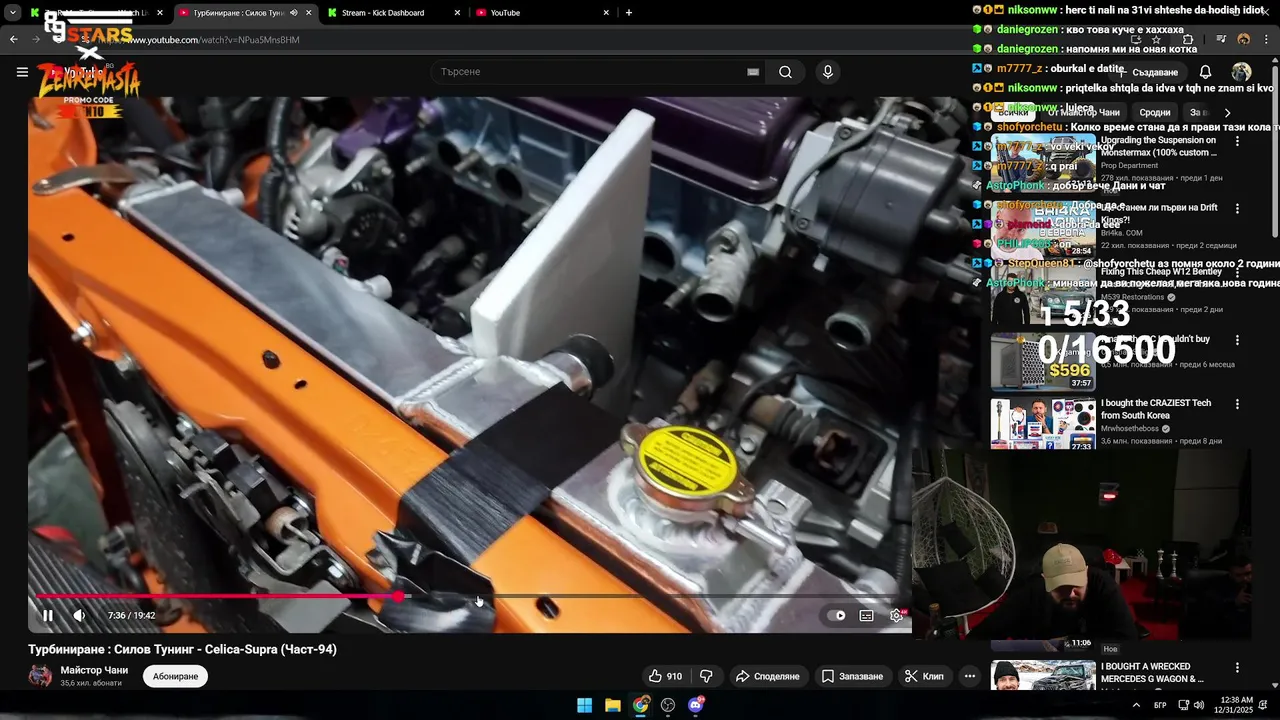Open the $596 thumbnail video
1280x720 pixels.
click(1043, 361)
